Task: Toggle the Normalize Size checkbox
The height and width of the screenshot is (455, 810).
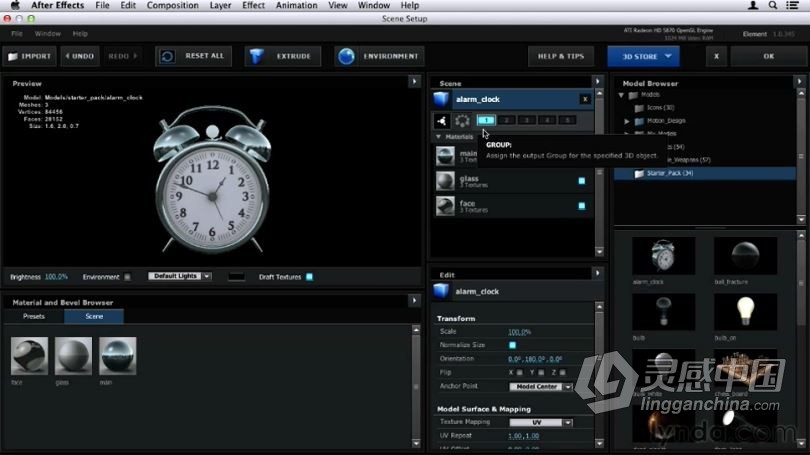Action: coord(512,345)
